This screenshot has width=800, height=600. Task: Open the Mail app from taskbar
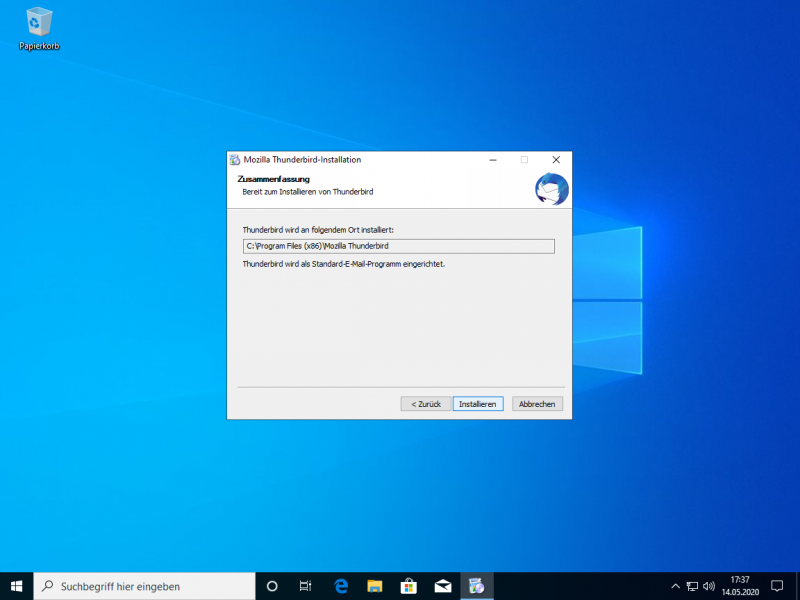coord(443,586)
